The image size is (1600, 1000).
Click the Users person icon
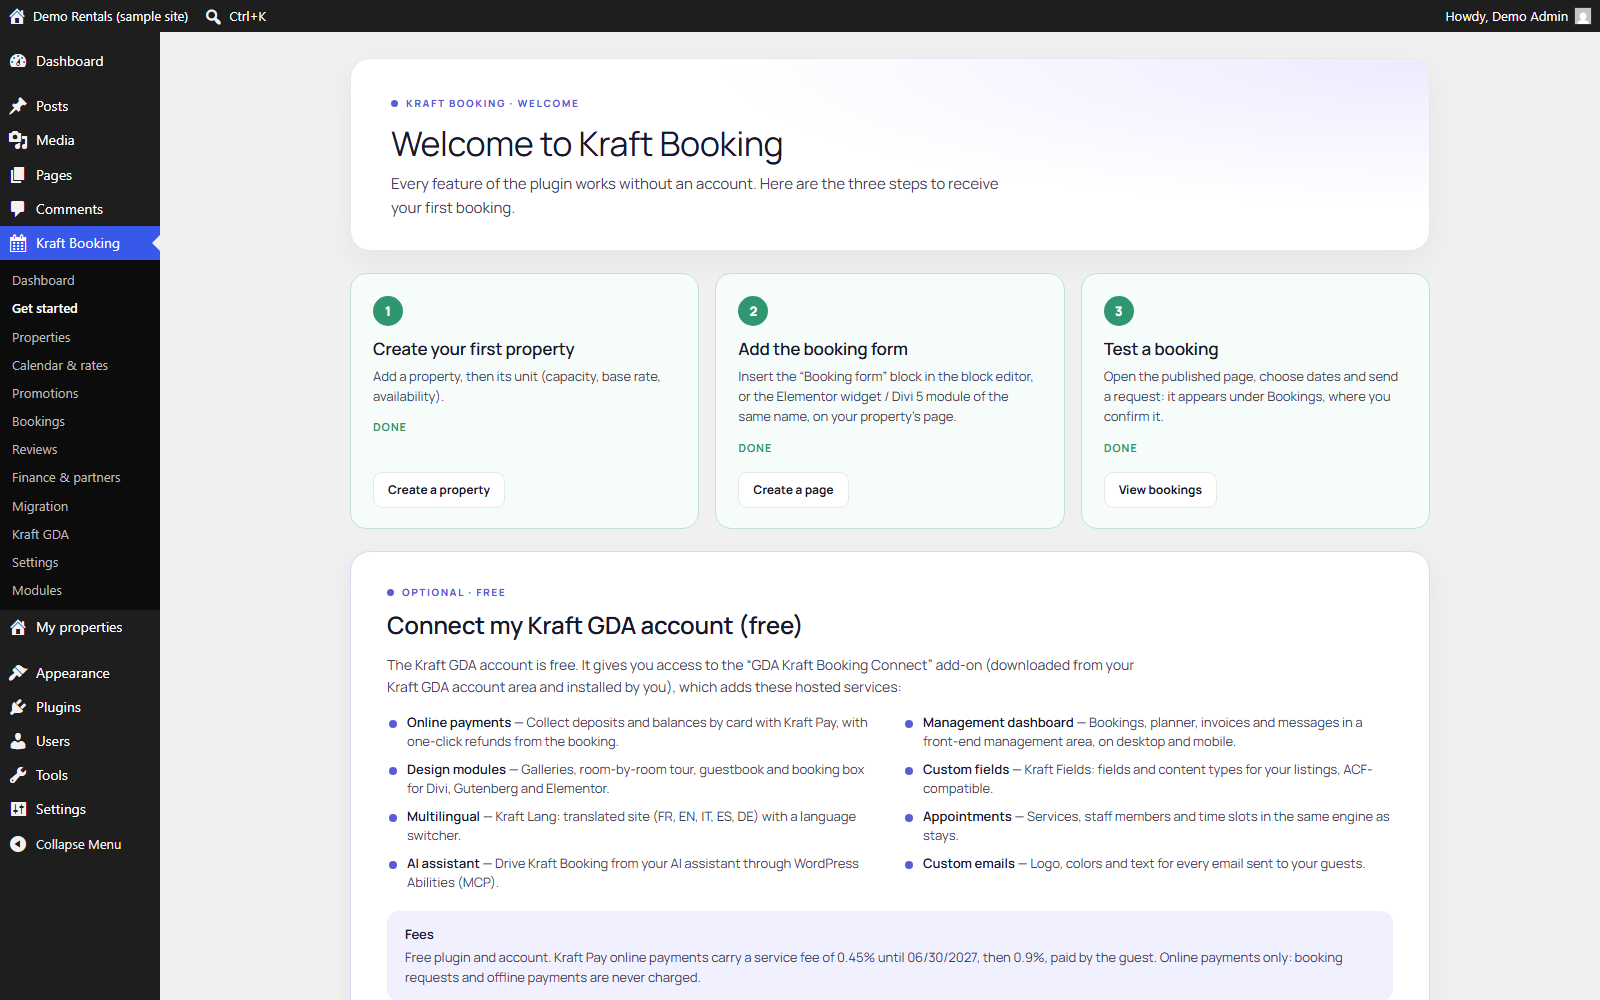18,741
